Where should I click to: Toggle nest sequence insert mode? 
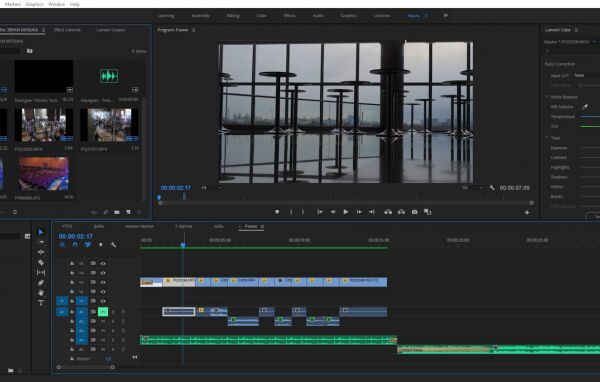coord(62,245)
